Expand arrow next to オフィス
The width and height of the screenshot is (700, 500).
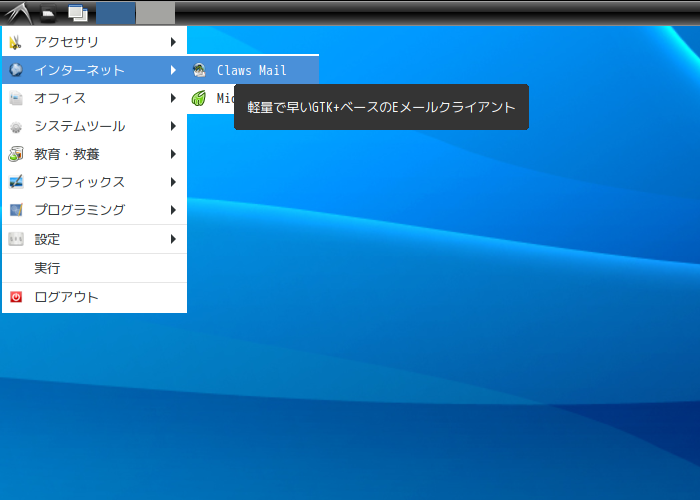point(173,98)
